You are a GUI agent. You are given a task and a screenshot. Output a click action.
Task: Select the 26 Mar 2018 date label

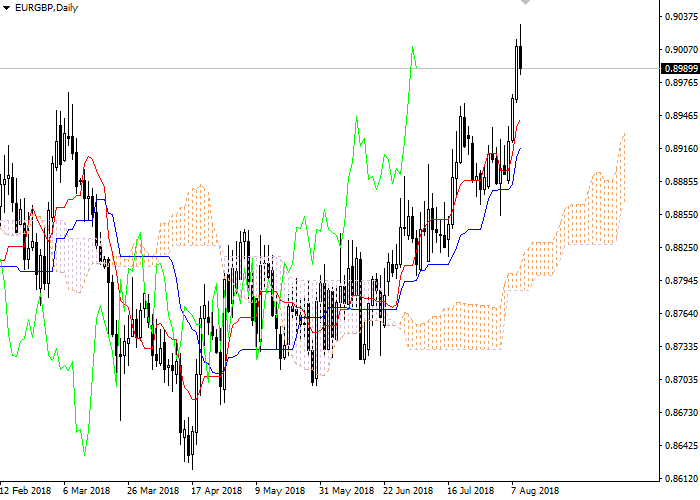(153, 491)
